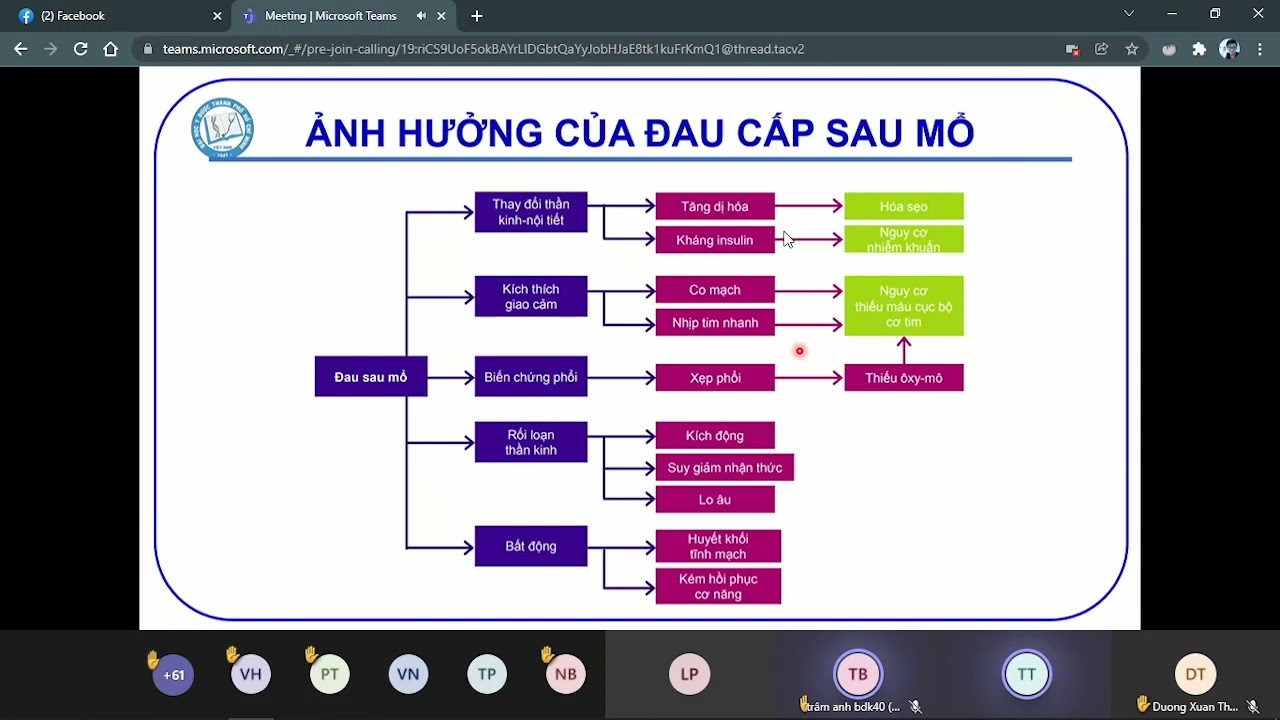
Task: Open the browser home page icon
Action: click(x=111, y=49)
